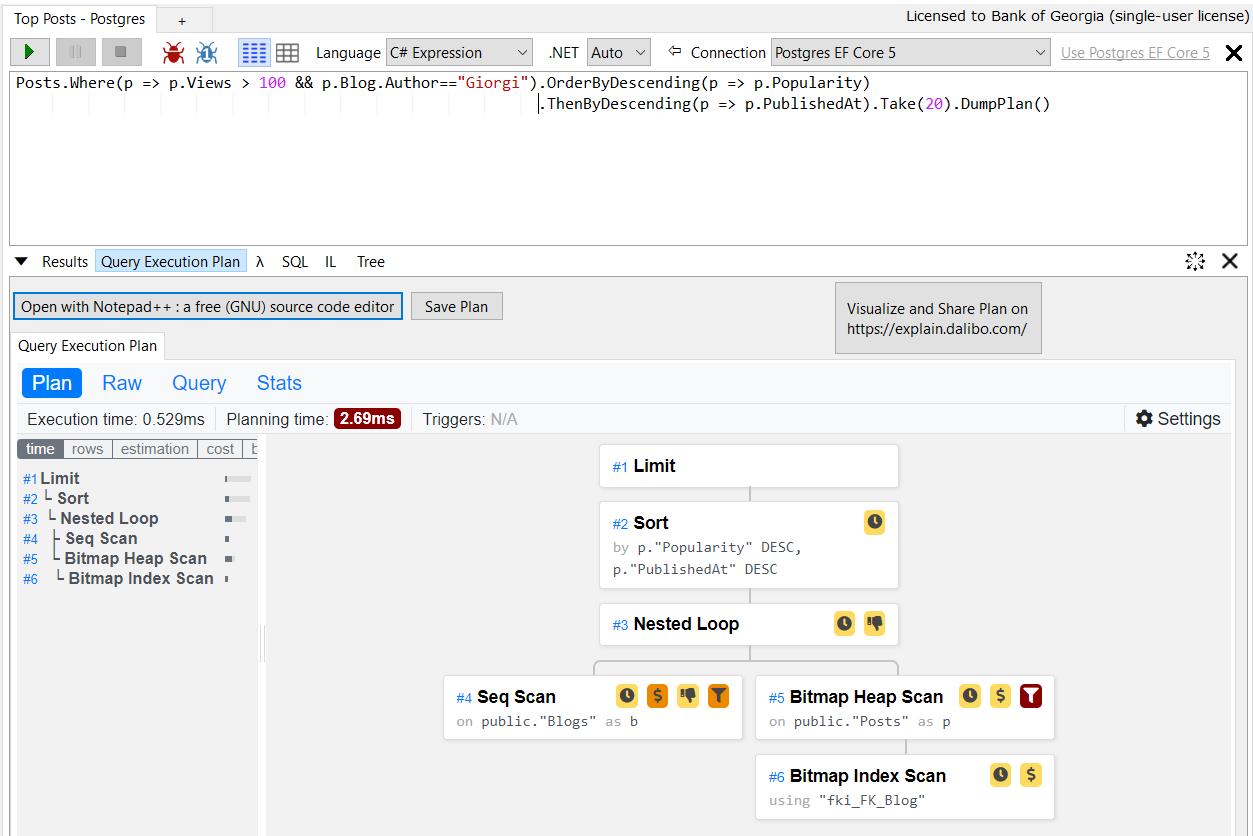Select the Plan view pill
This screenshot has height=836, width=1253.
pyautogui.click(x=52, y=383)
